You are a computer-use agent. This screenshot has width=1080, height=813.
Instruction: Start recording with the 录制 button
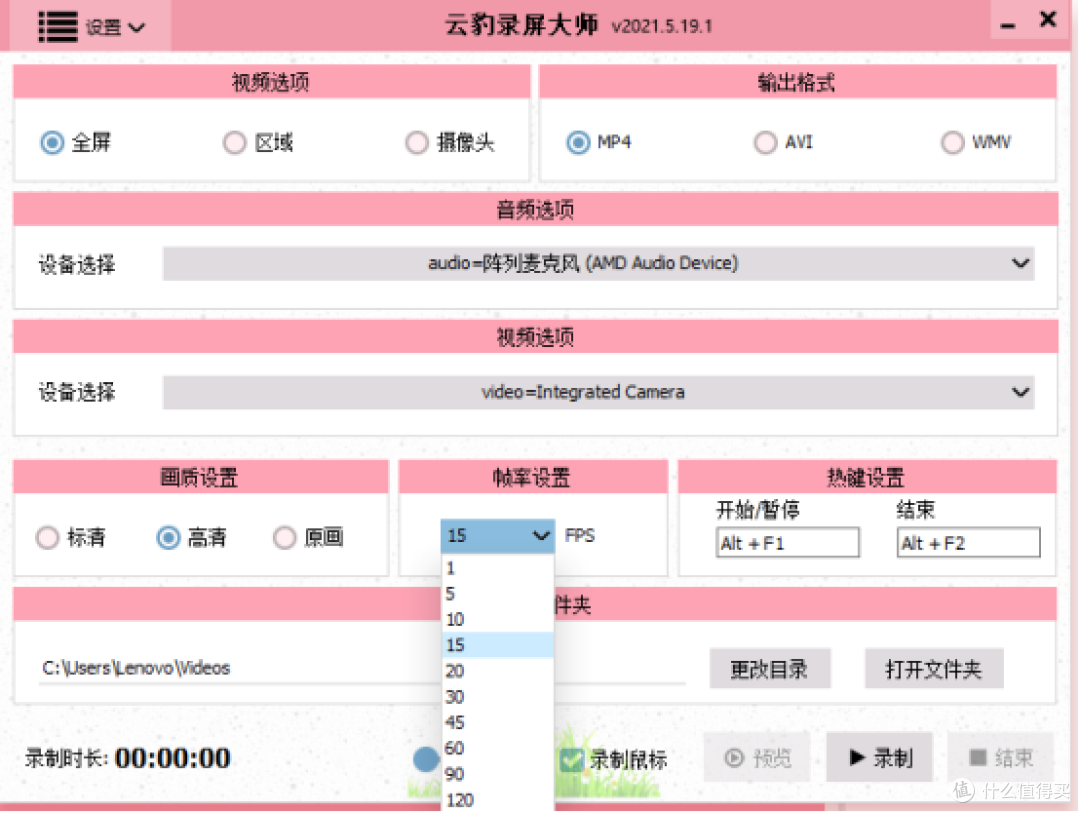(x=880, y=758)
